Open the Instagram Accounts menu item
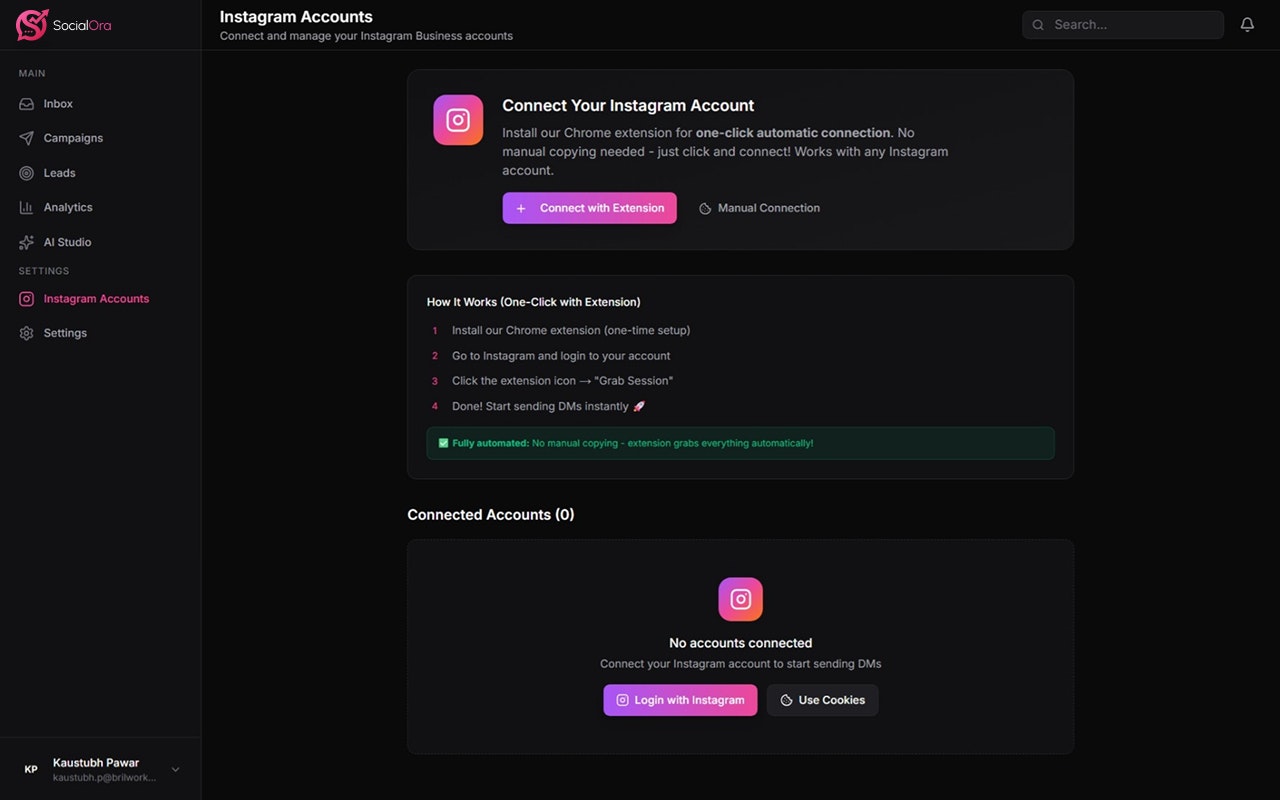This screenshot has width=1280, height=800. (x=96, y=299)
